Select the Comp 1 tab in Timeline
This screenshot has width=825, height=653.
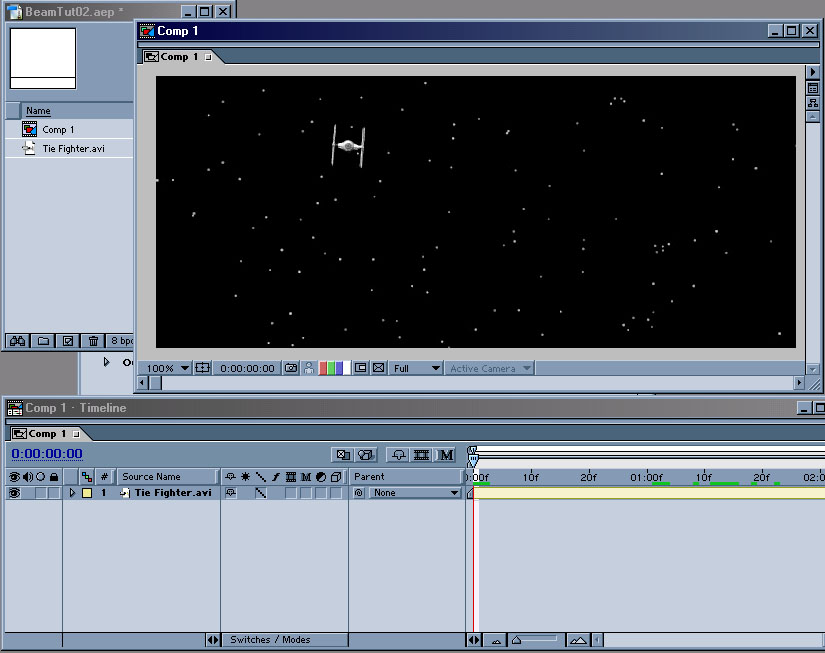(x=47, y=434)
